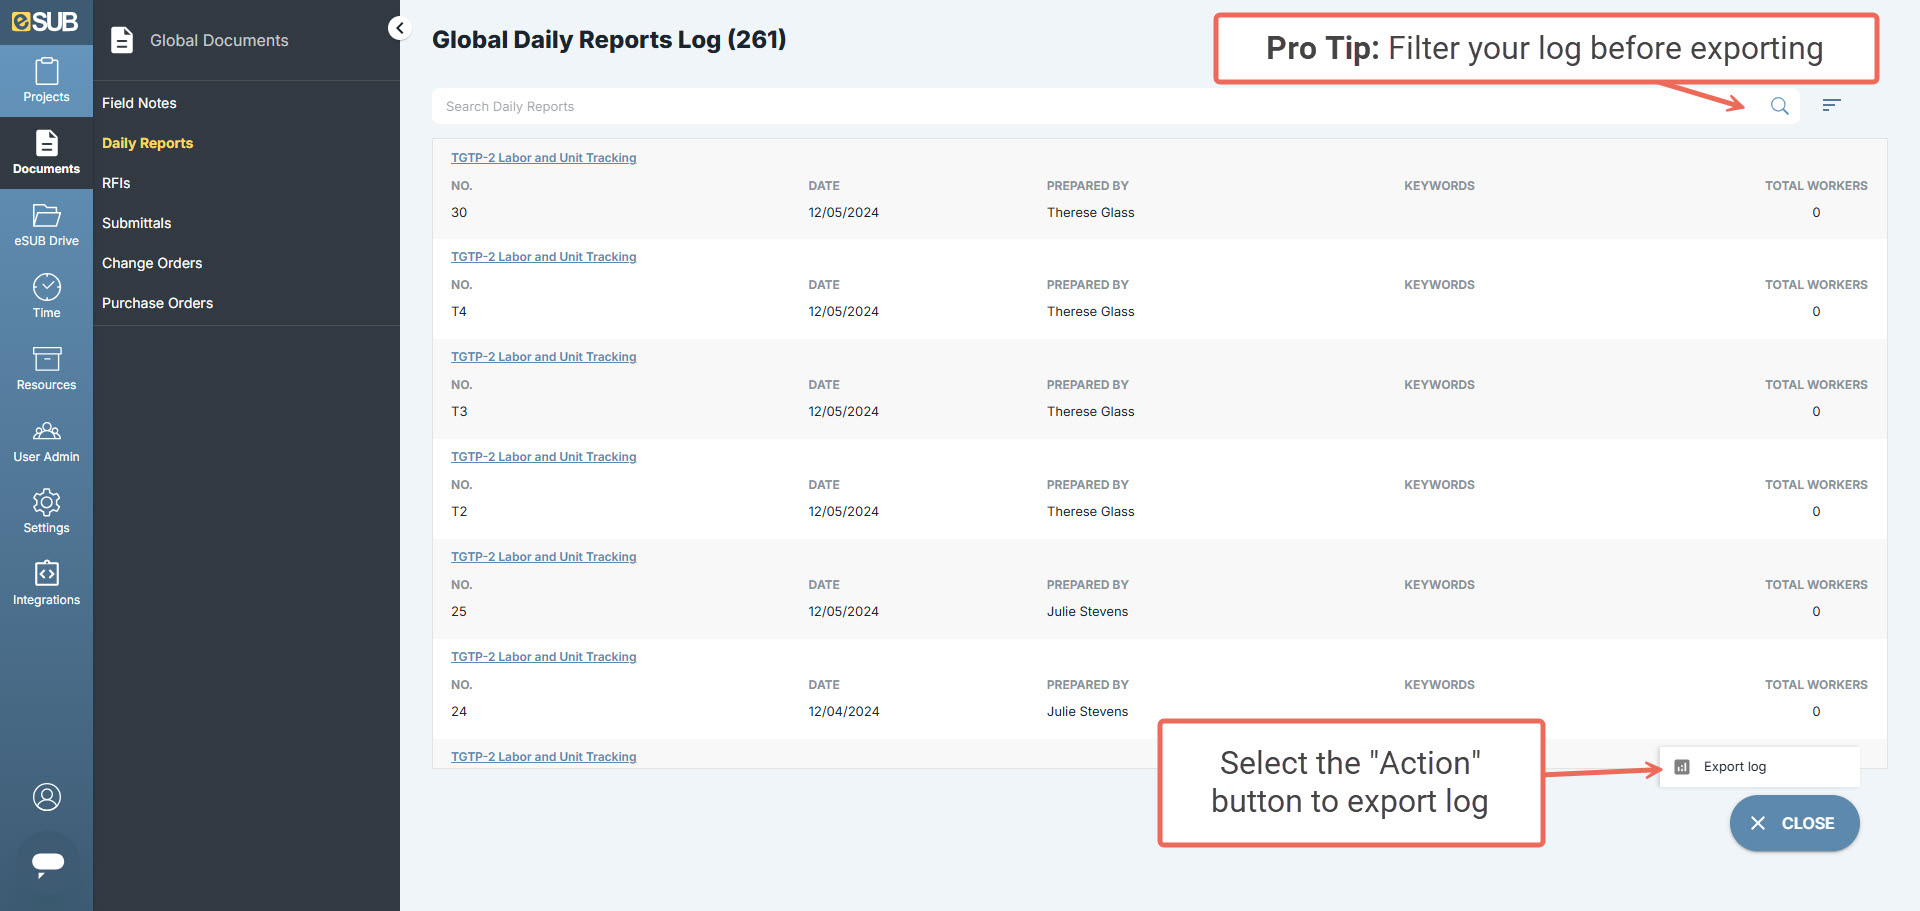The width and height of the screenshot is (1920, 911).
Task: Open the Documents section in sidebar
Action: point(46,153)
